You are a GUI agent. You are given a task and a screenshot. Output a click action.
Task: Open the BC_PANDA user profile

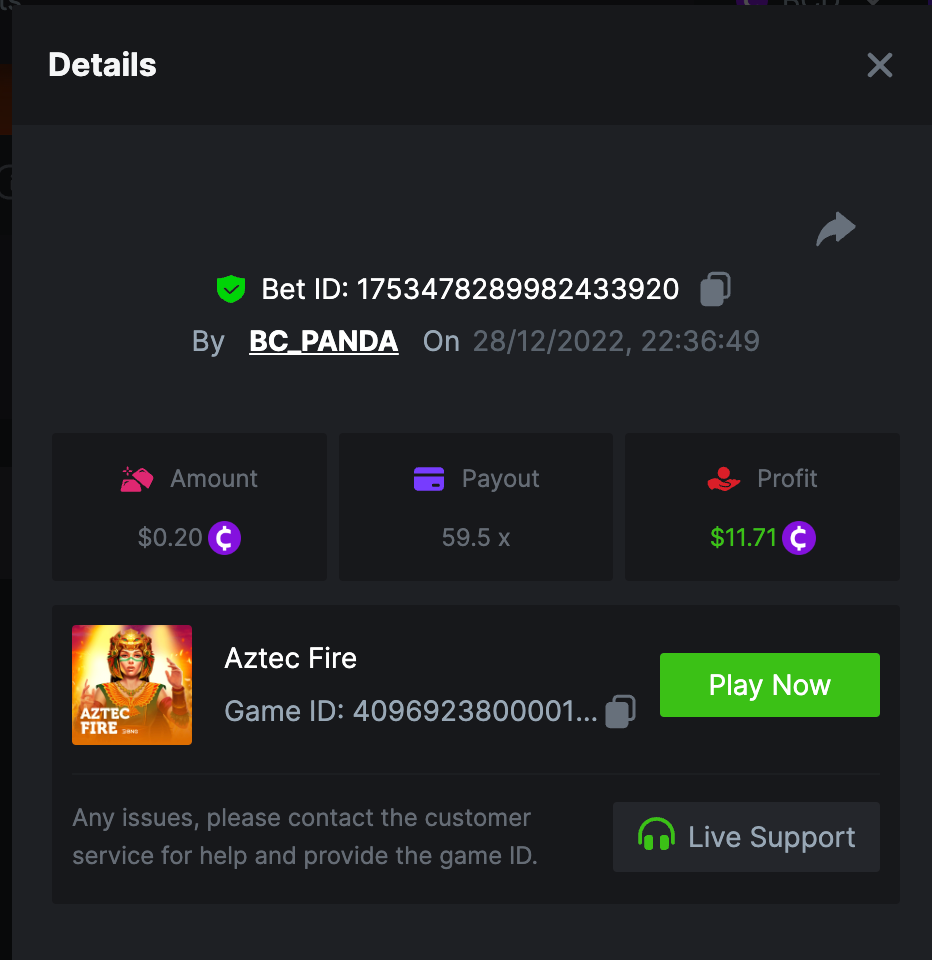[324, 342]
